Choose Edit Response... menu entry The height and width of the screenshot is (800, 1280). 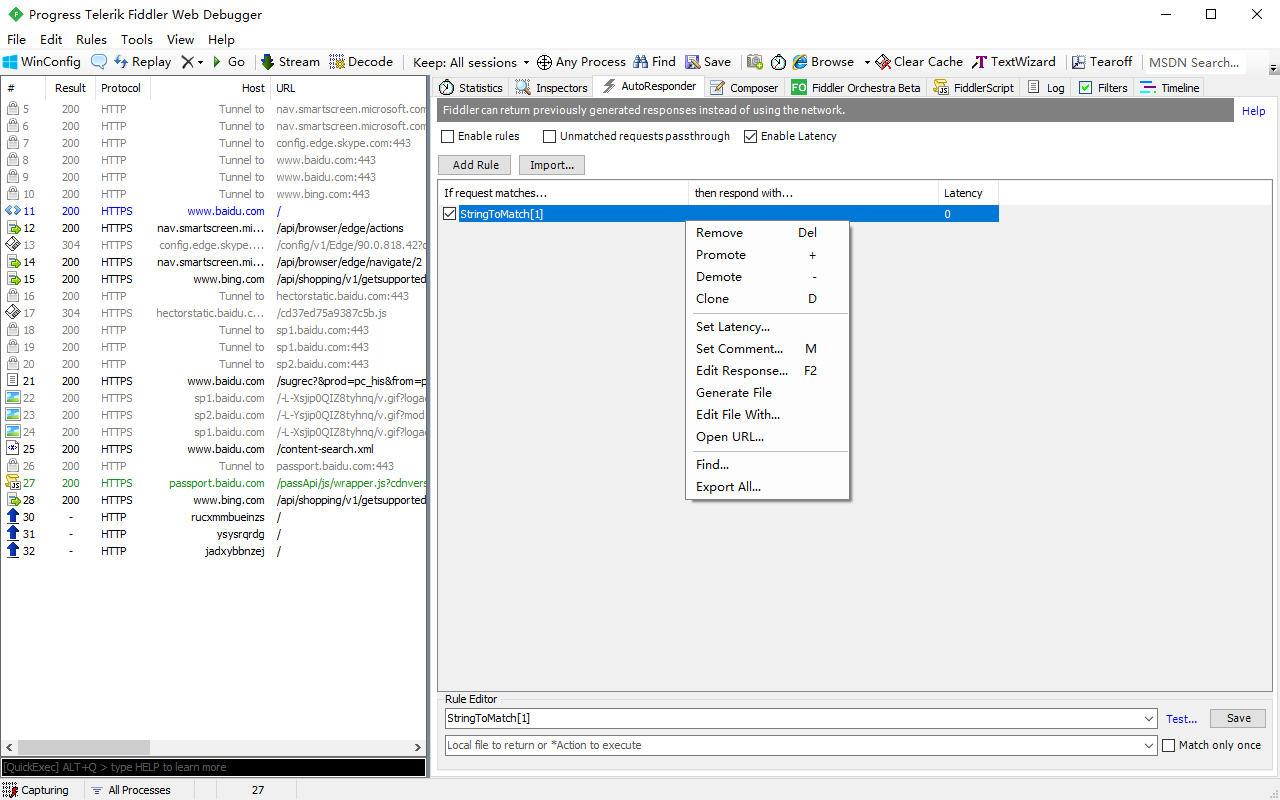(x=767, y=371)
